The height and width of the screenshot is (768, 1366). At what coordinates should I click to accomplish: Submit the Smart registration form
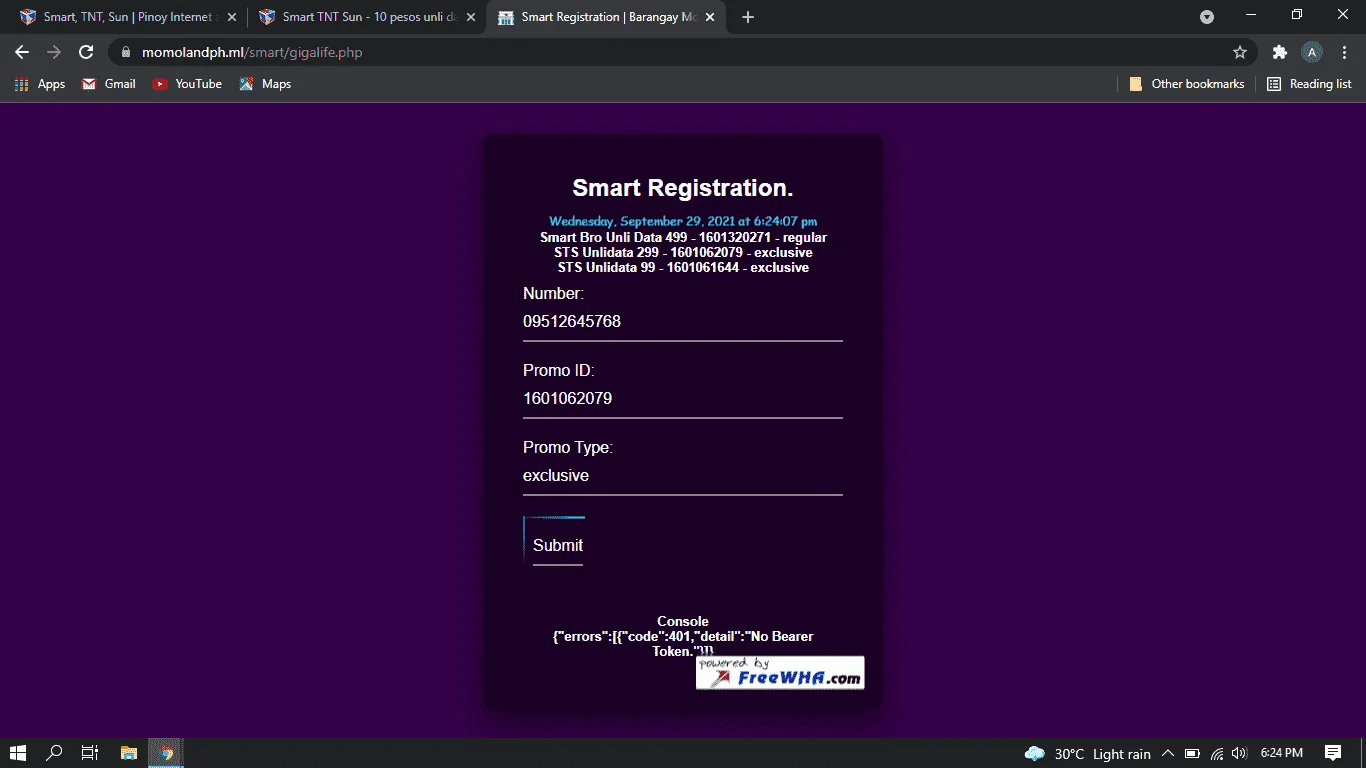[557, 545]
